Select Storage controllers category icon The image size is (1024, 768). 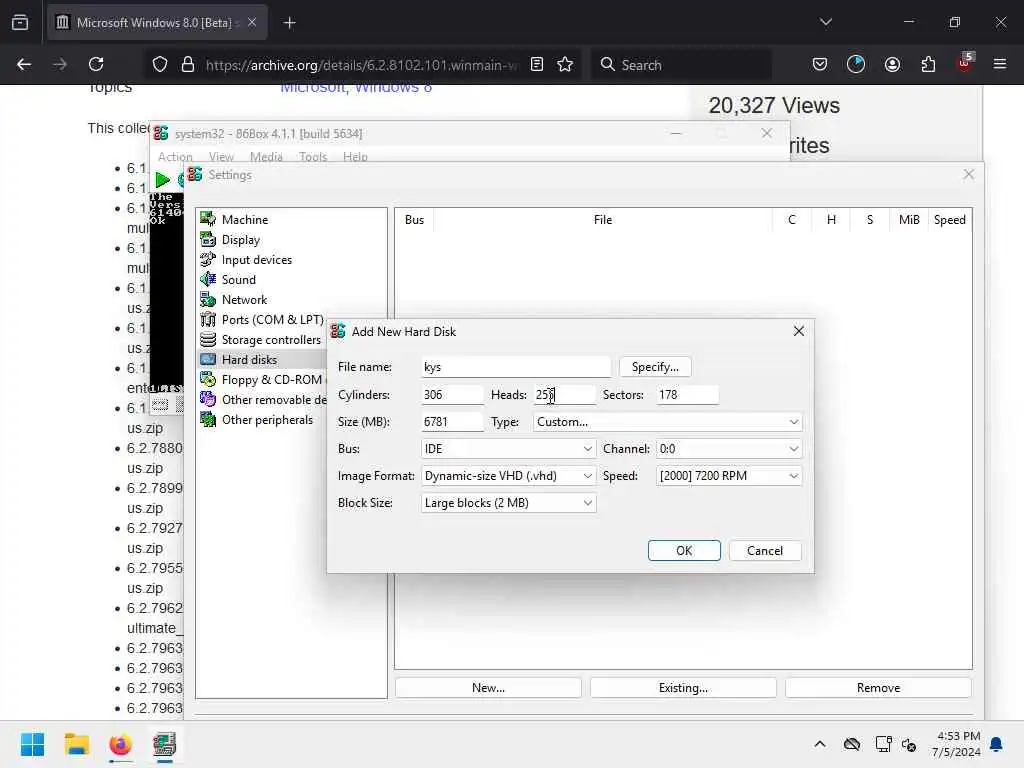point(208,340)
